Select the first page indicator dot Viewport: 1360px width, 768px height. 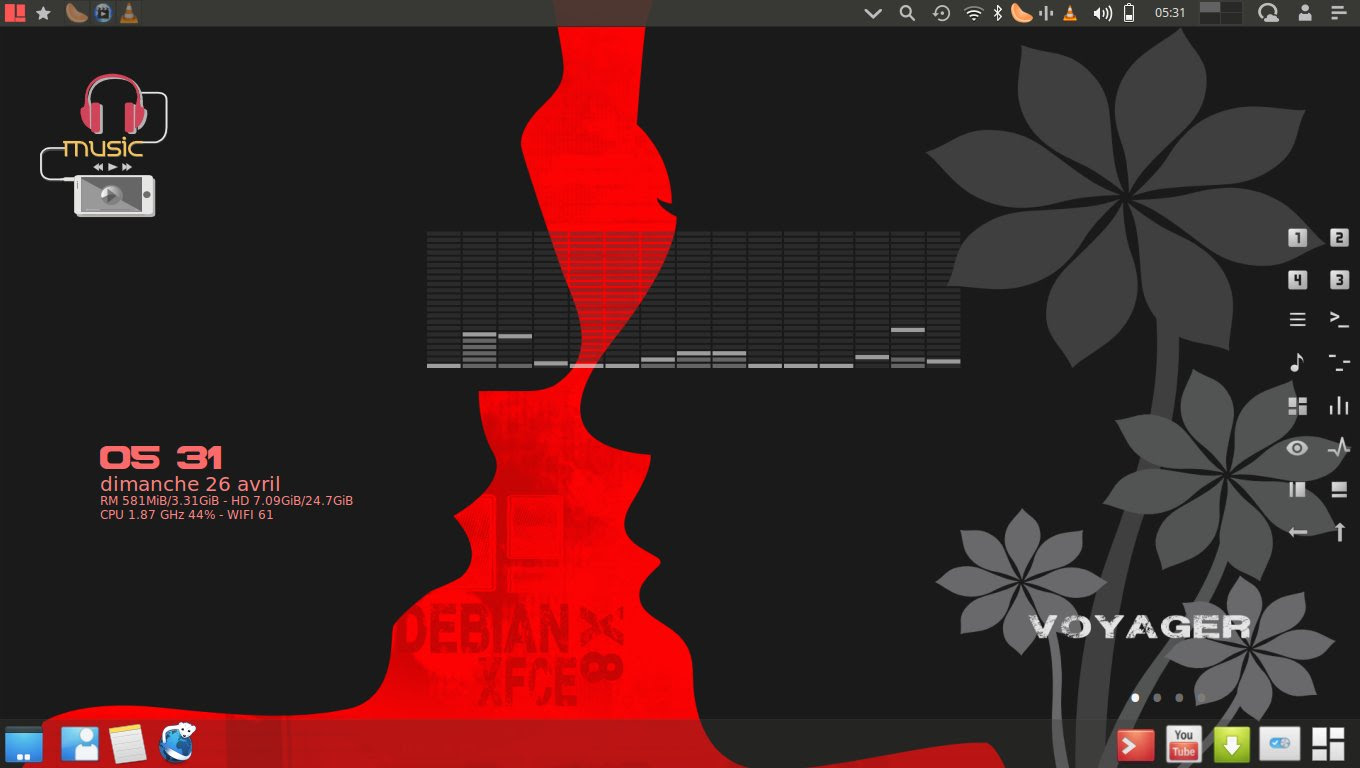pyautogui.click(x=1135, y=698)
